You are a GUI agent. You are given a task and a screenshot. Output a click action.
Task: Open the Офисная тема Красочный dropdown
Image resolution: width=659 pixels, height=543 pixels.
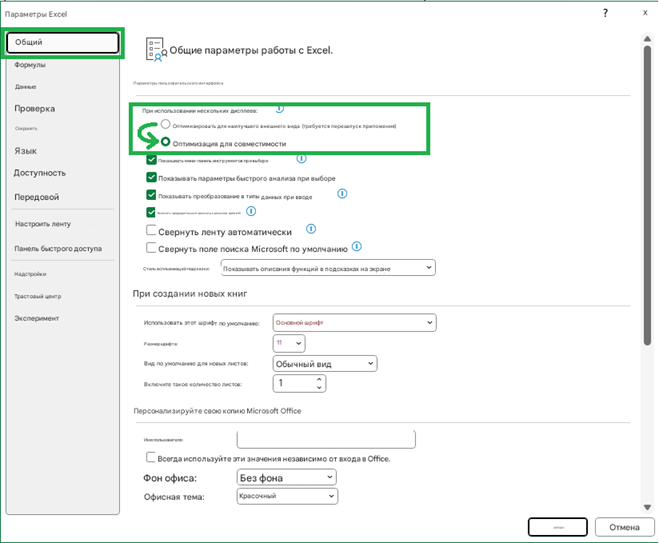[x=287, y=496]
